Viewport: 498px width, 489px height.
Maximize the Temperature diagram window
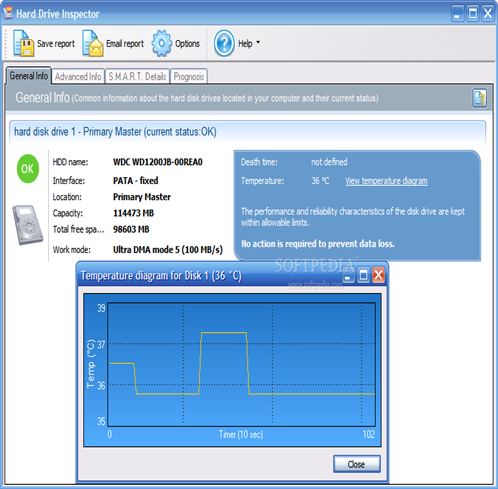363,275
